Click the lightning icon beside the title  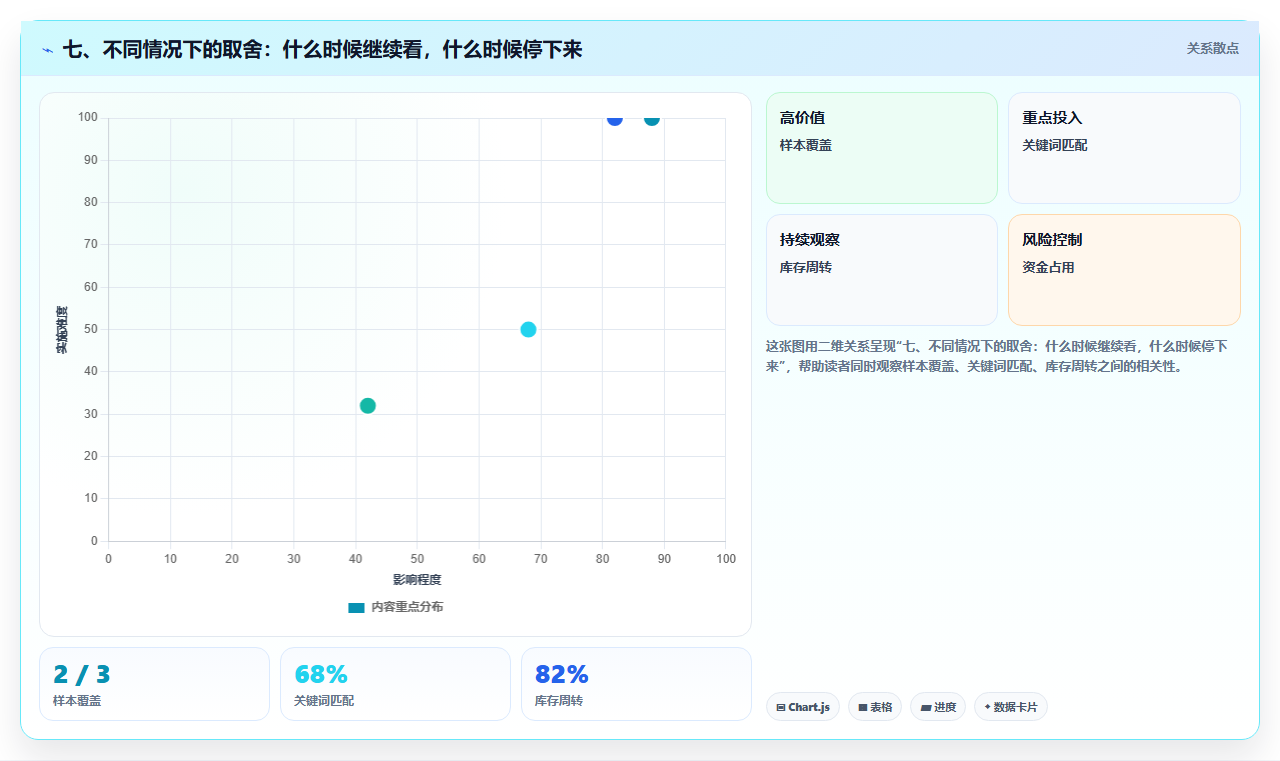coord(47,50)
